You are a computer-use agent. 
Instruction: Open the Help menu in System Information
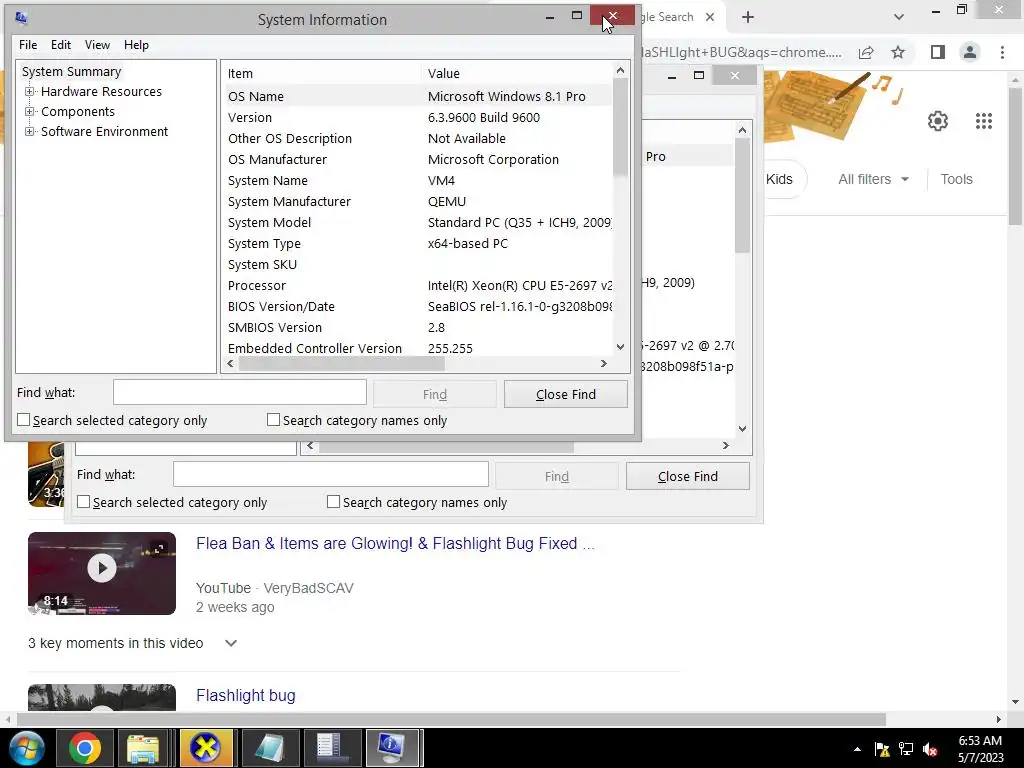[x=136, y=45]
